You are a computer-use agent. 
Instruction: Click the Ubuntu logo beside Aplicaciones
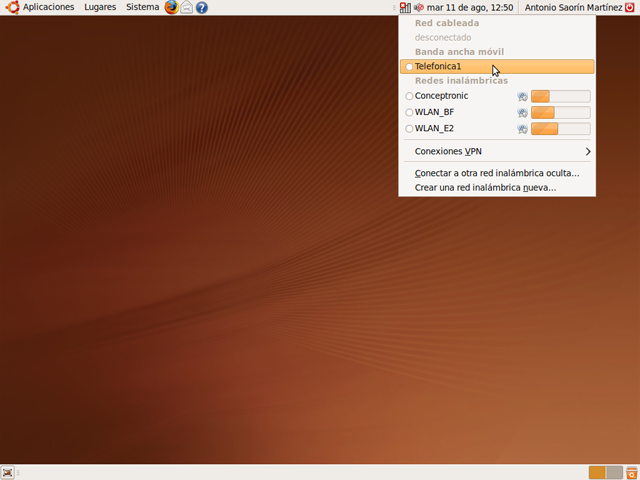tap(12, 7)
